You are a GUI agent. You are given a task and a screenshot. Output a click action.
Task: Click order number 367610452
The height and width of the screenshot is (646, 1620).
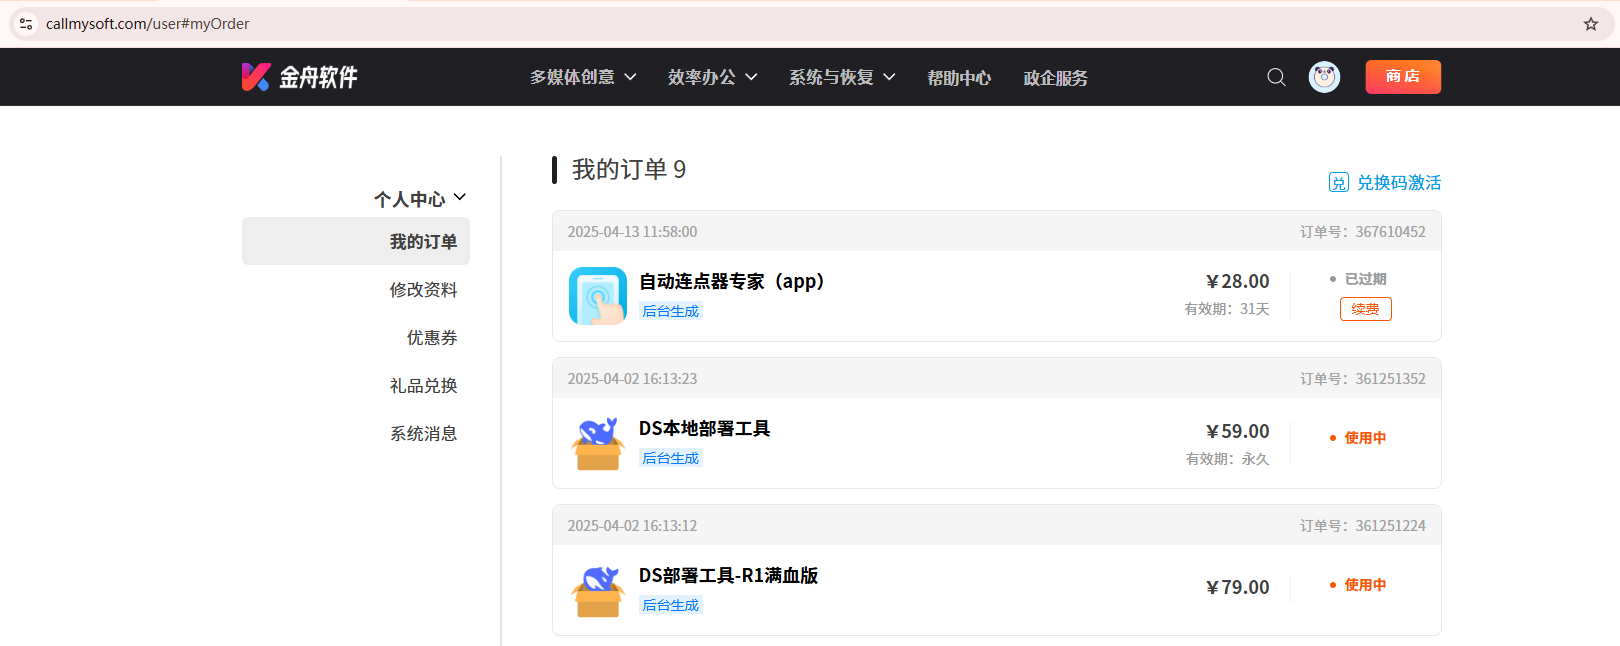(1363, 231)
